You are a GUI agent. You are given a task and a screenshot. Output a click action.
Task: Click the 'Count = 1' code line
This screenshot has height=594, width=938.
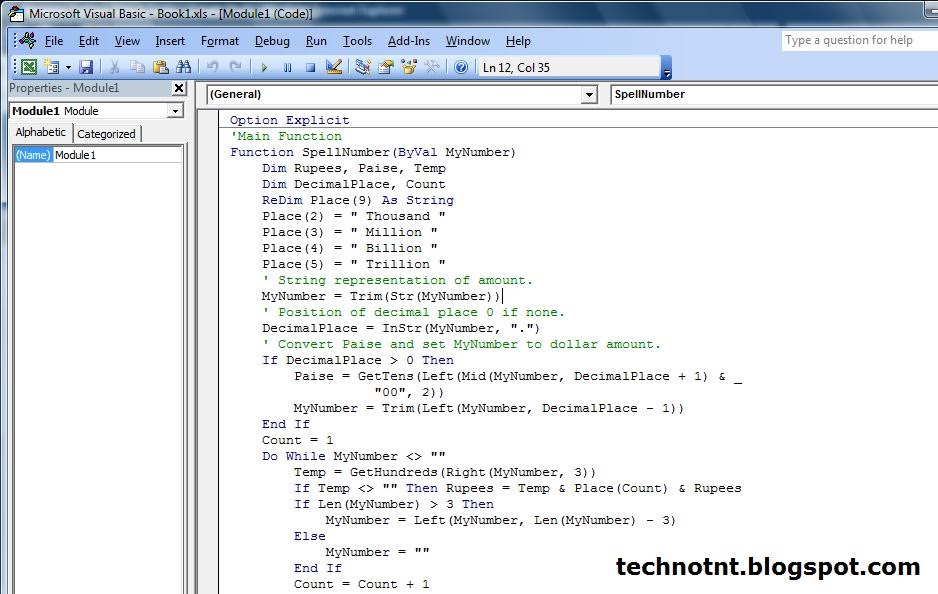297,440
